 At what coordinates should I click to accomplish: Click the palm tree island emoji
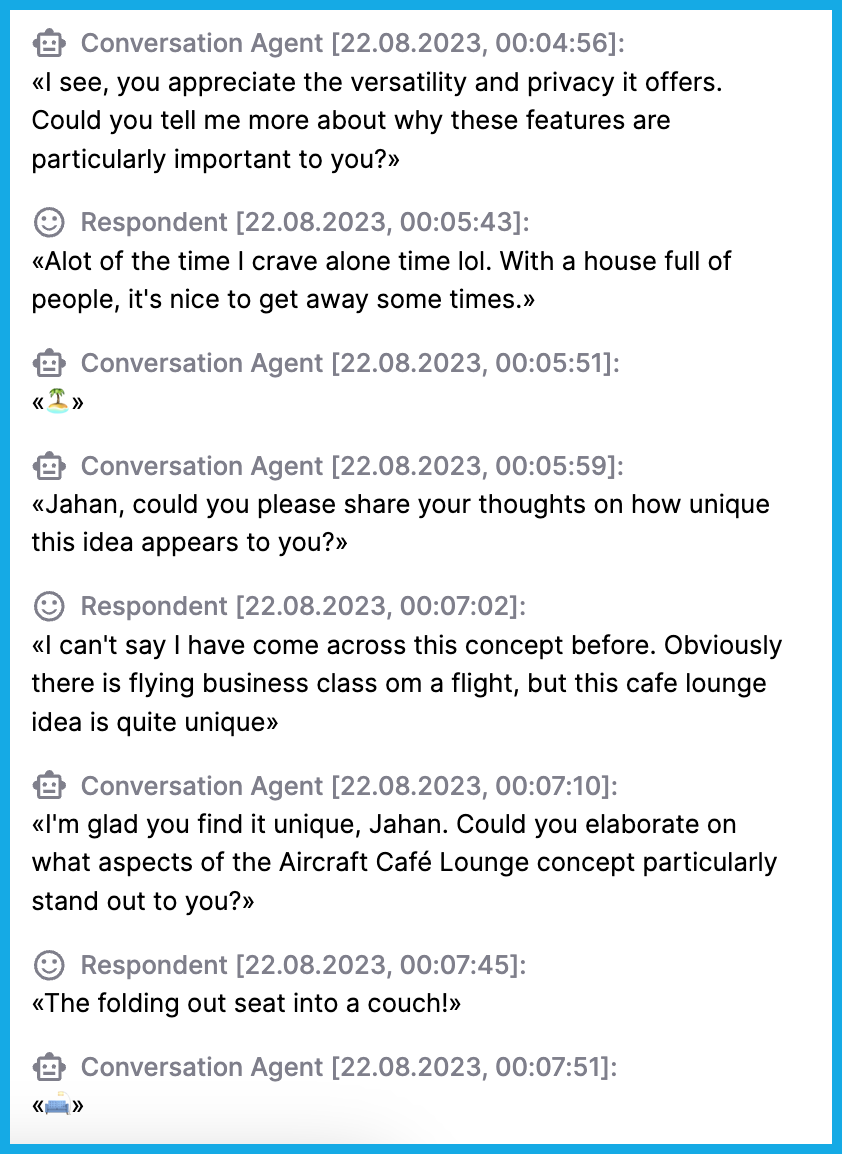tap(57, 402)
